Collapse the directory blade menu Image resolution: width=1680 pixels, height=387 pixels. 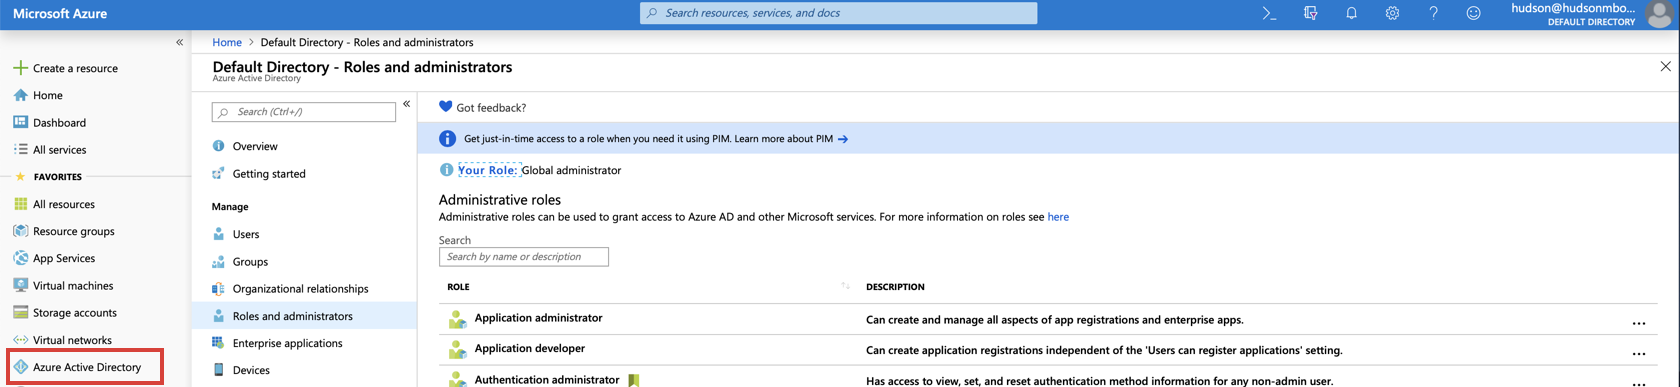[x=406, y=104]
